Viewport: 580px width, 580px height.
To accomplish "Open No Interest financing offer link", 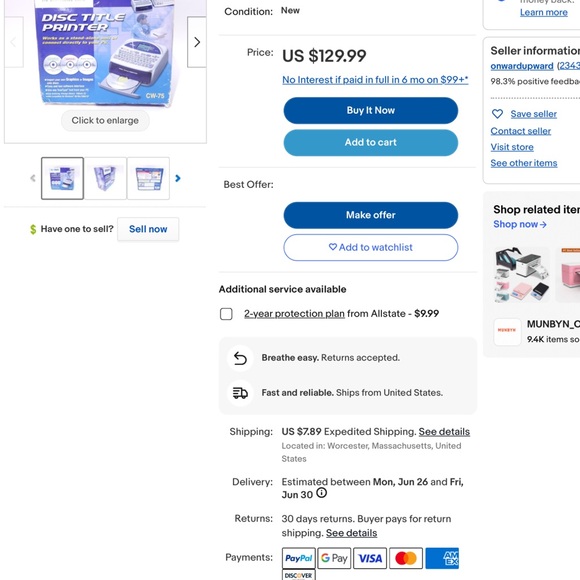I will coord(375,80).
